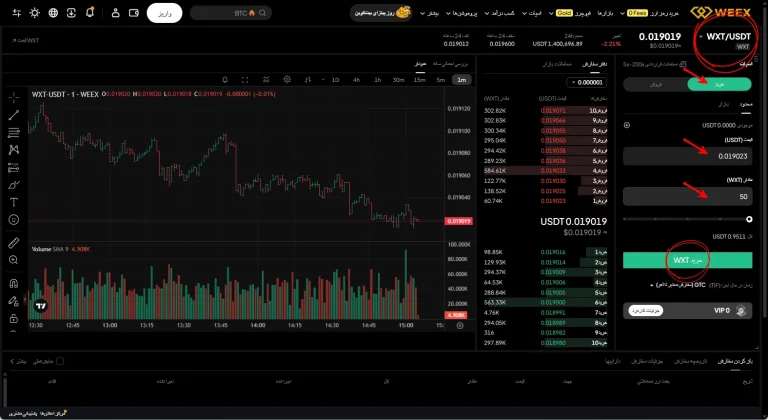
Task: Adjust the order amount percentage slider handle
Action: coord(748,219)
